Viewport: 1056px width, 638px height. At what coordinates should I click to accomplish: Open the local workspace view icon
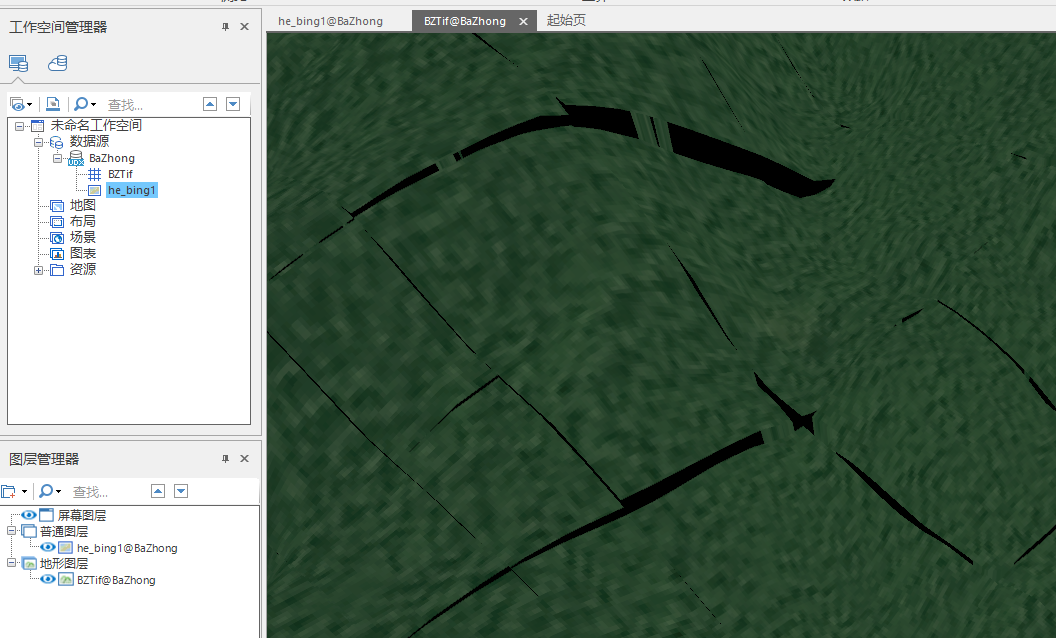pos(18,63)
